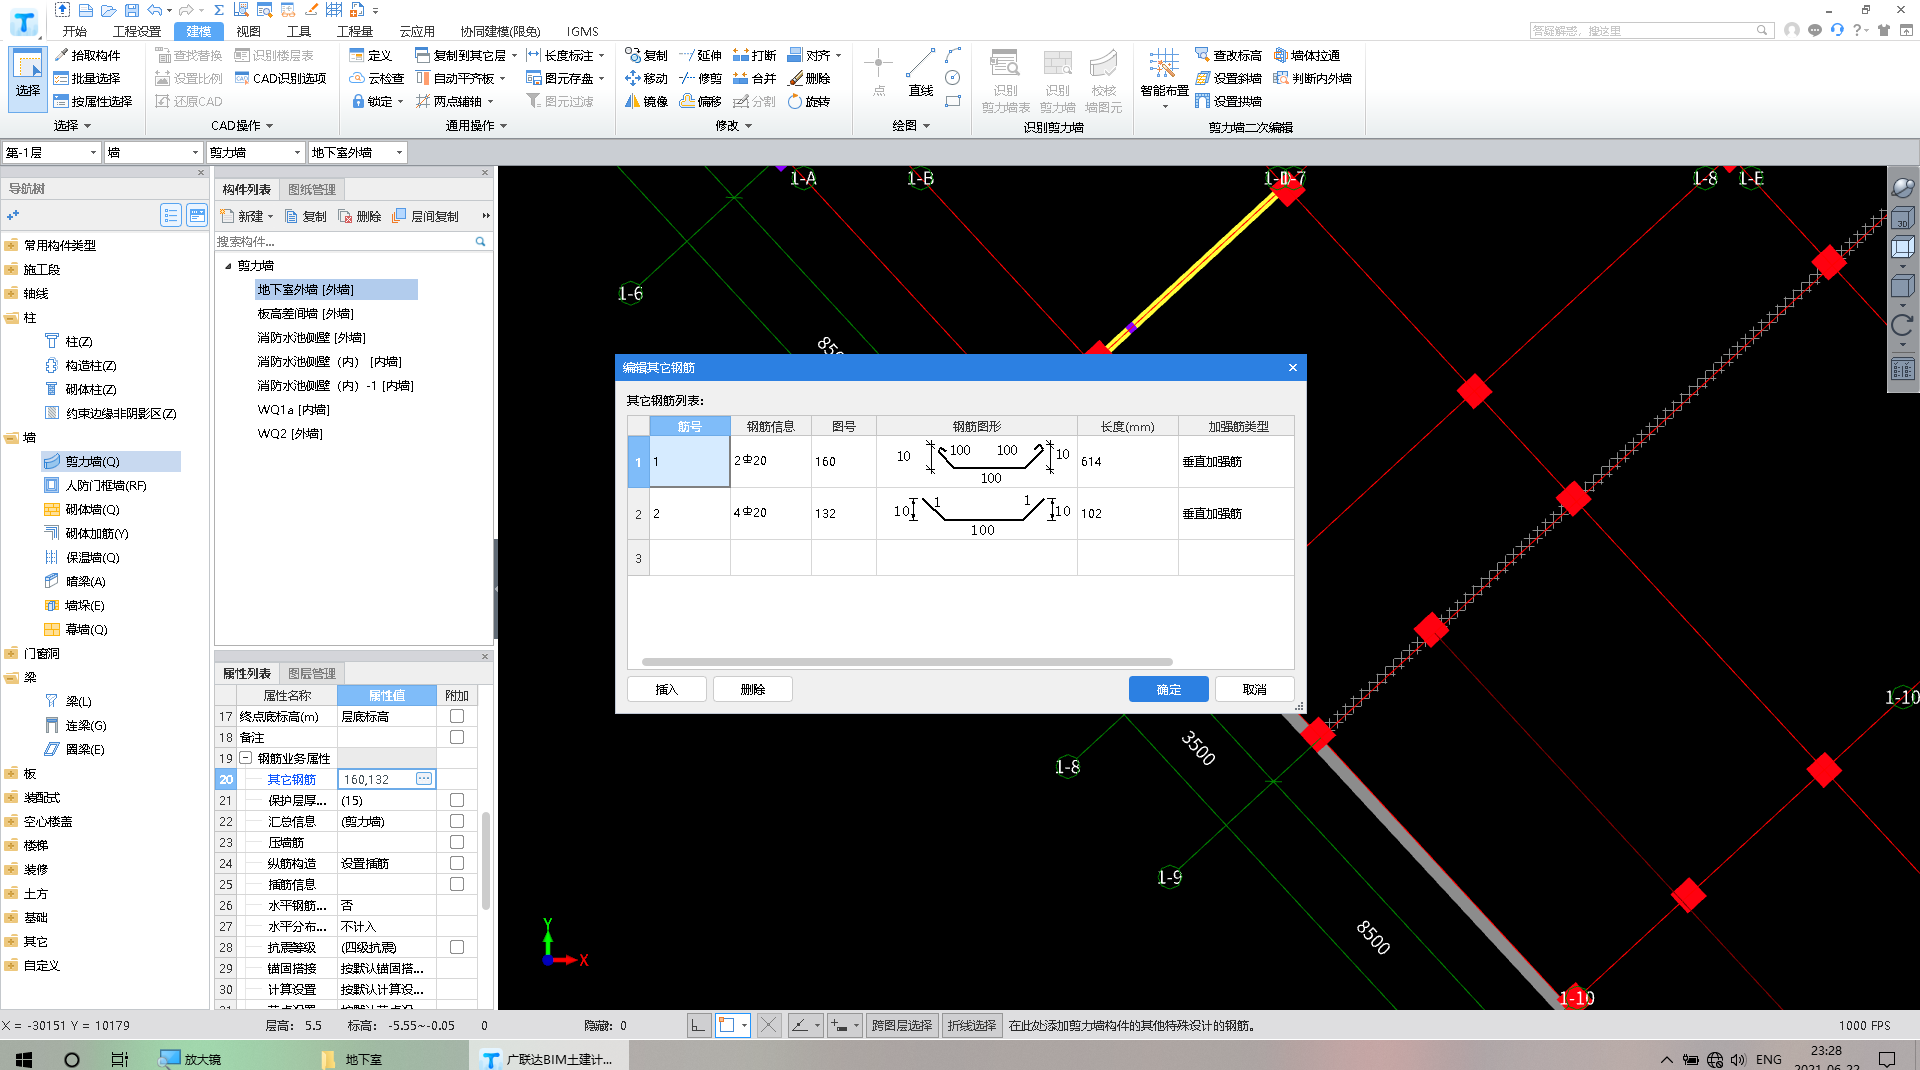Viewport: 1920px width, 1070px height.
Task: Expand CAD操作 group menu
Action: [242, 125]
